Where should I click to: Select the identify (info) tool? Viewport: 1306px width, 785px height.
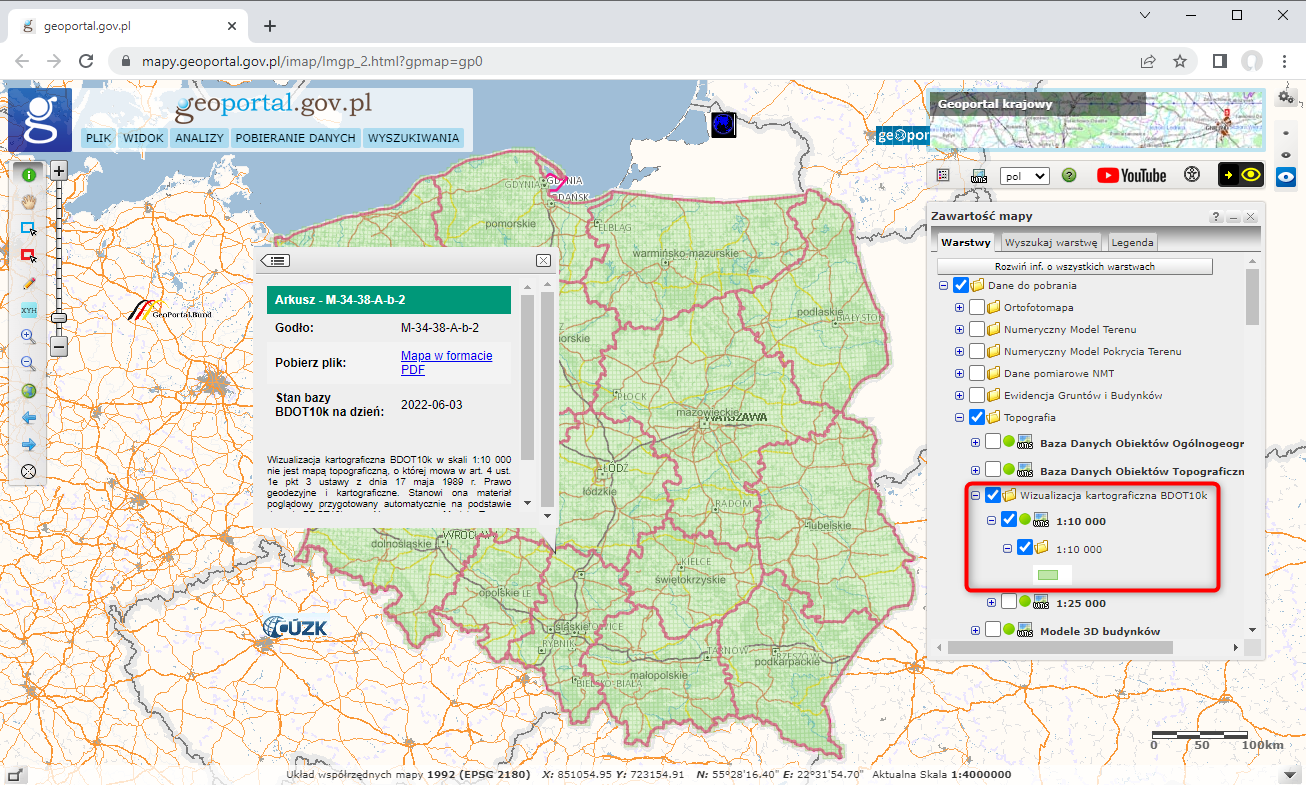pos(28,174)
